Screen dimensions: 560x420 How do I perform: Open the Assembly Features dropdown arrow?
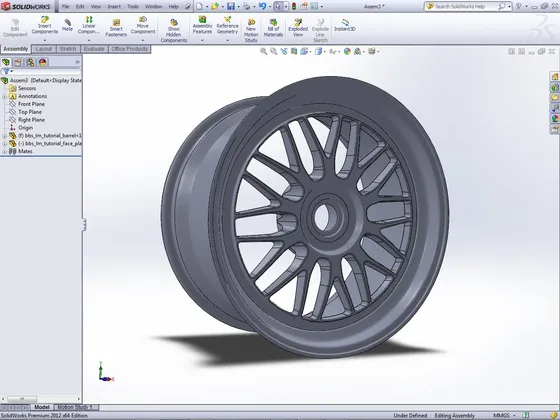click(x=202, y=40)
